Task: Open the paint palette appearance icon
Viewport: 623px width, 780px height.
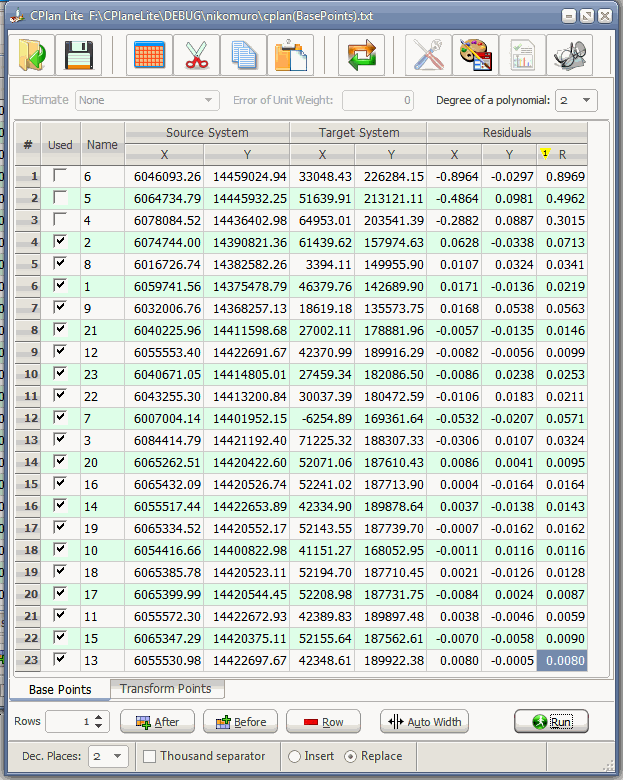Action: [476, 56]
